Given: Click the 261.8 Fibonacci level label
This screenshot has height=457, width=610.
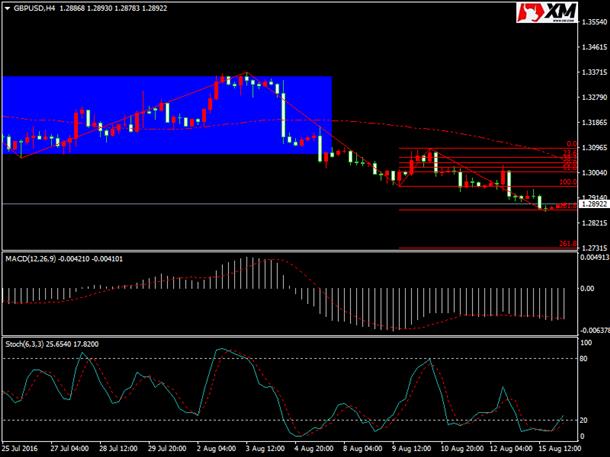Looking at the screenshot, I should 567,243.
